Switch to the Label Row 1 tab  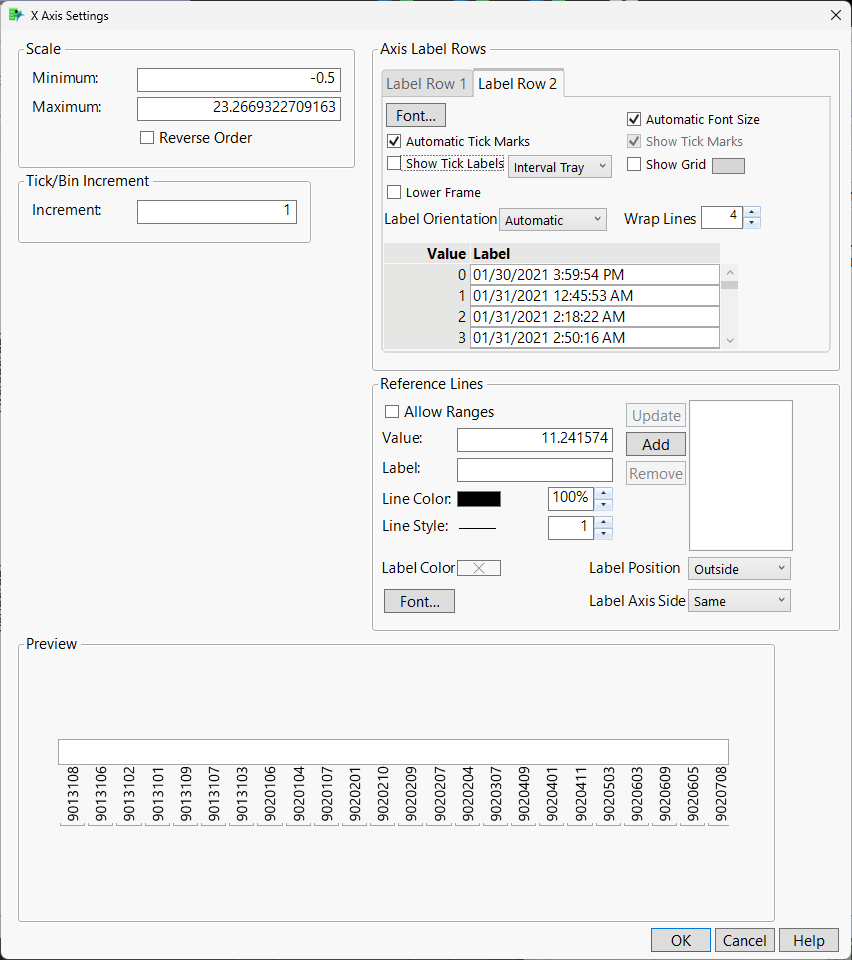pos(426,84)
